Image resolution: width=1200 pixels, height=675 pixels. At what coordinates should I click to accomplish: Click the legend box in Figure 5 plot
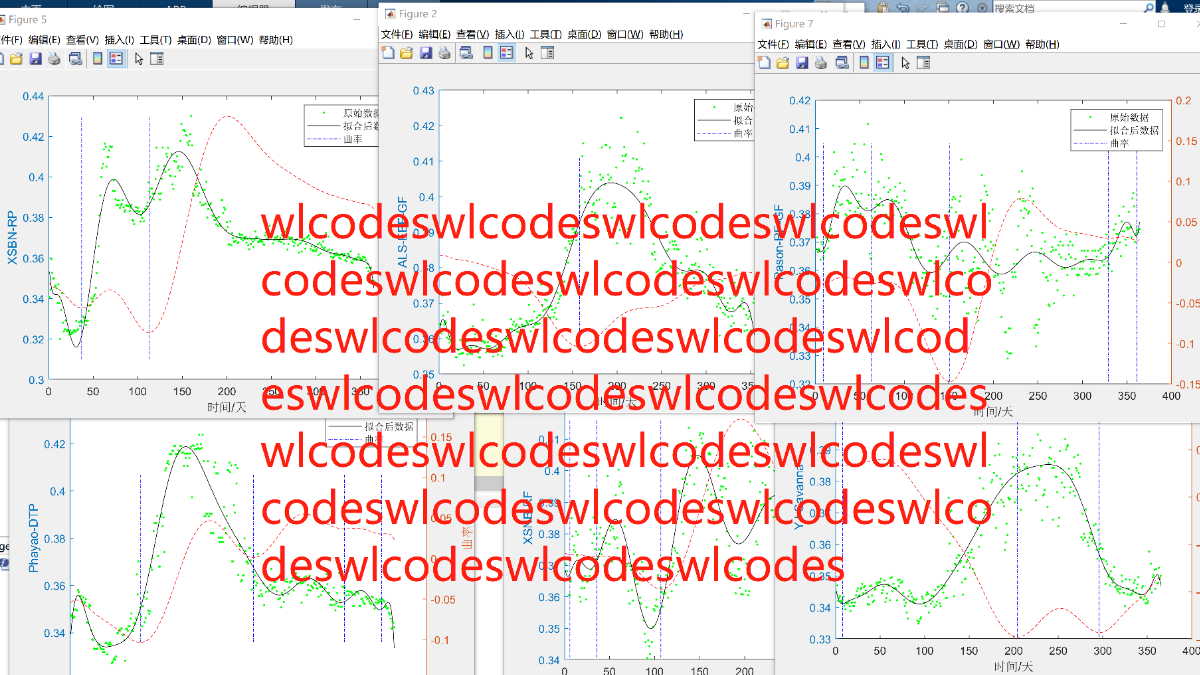(340, 126)
